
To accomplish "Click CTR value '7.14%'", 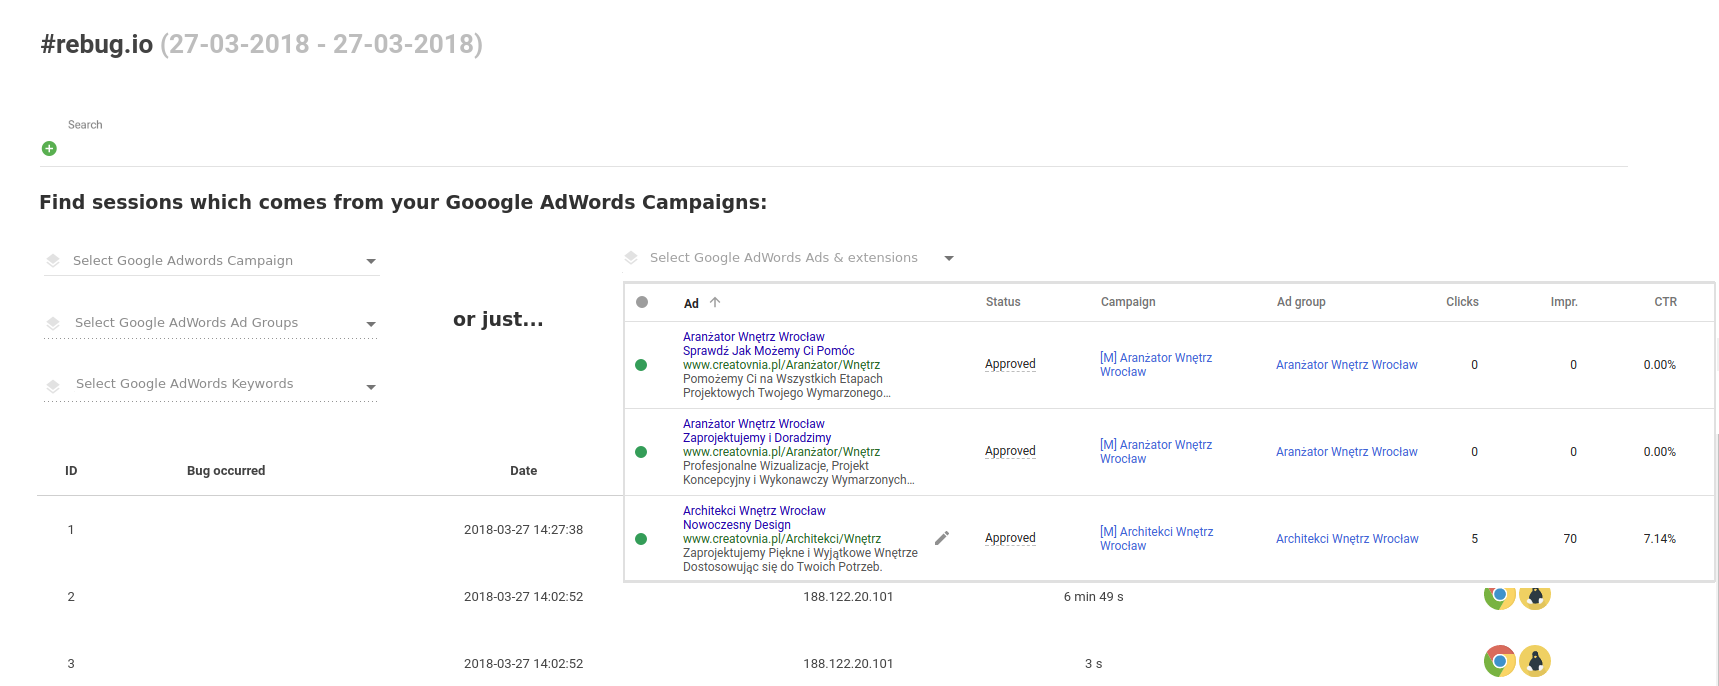I will pos(1659,539).
